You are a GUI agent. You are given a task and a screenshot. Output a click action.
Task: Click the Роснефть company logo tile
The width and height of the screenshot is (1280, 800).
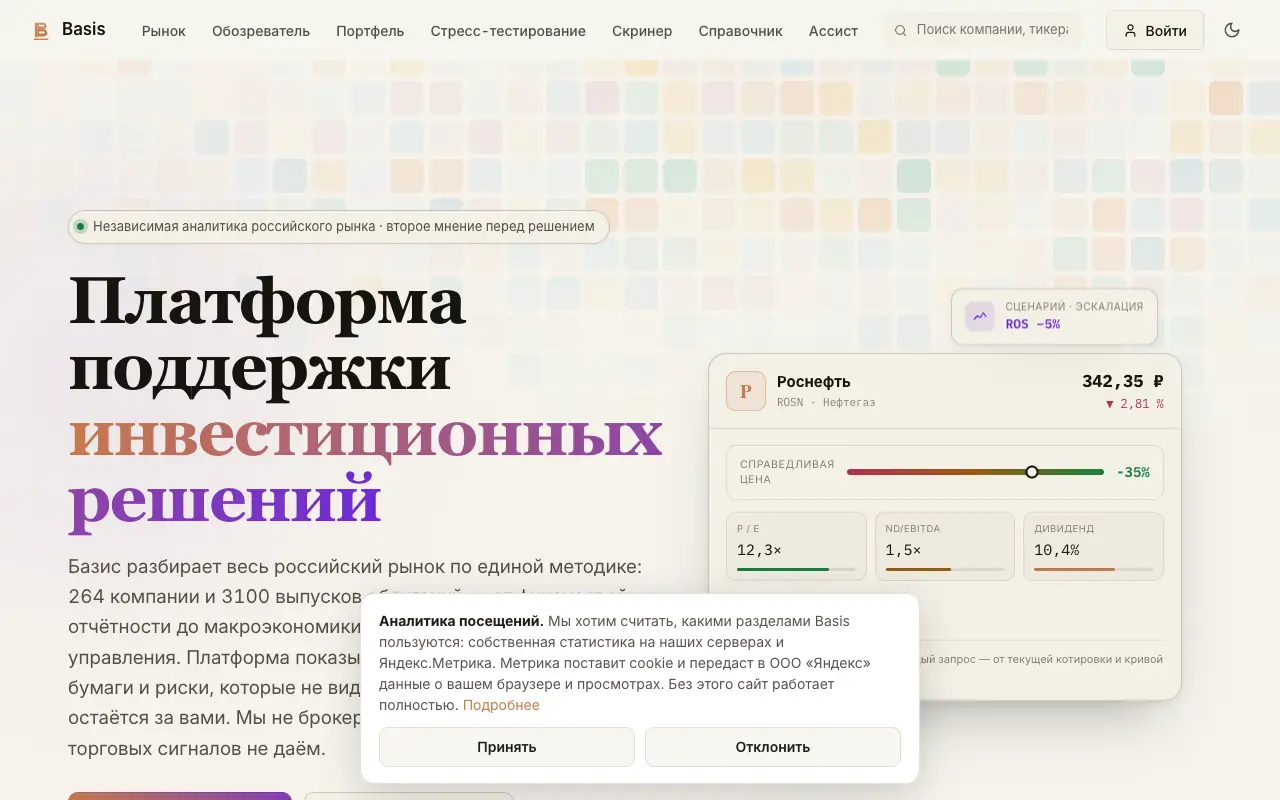pos(746,391)
